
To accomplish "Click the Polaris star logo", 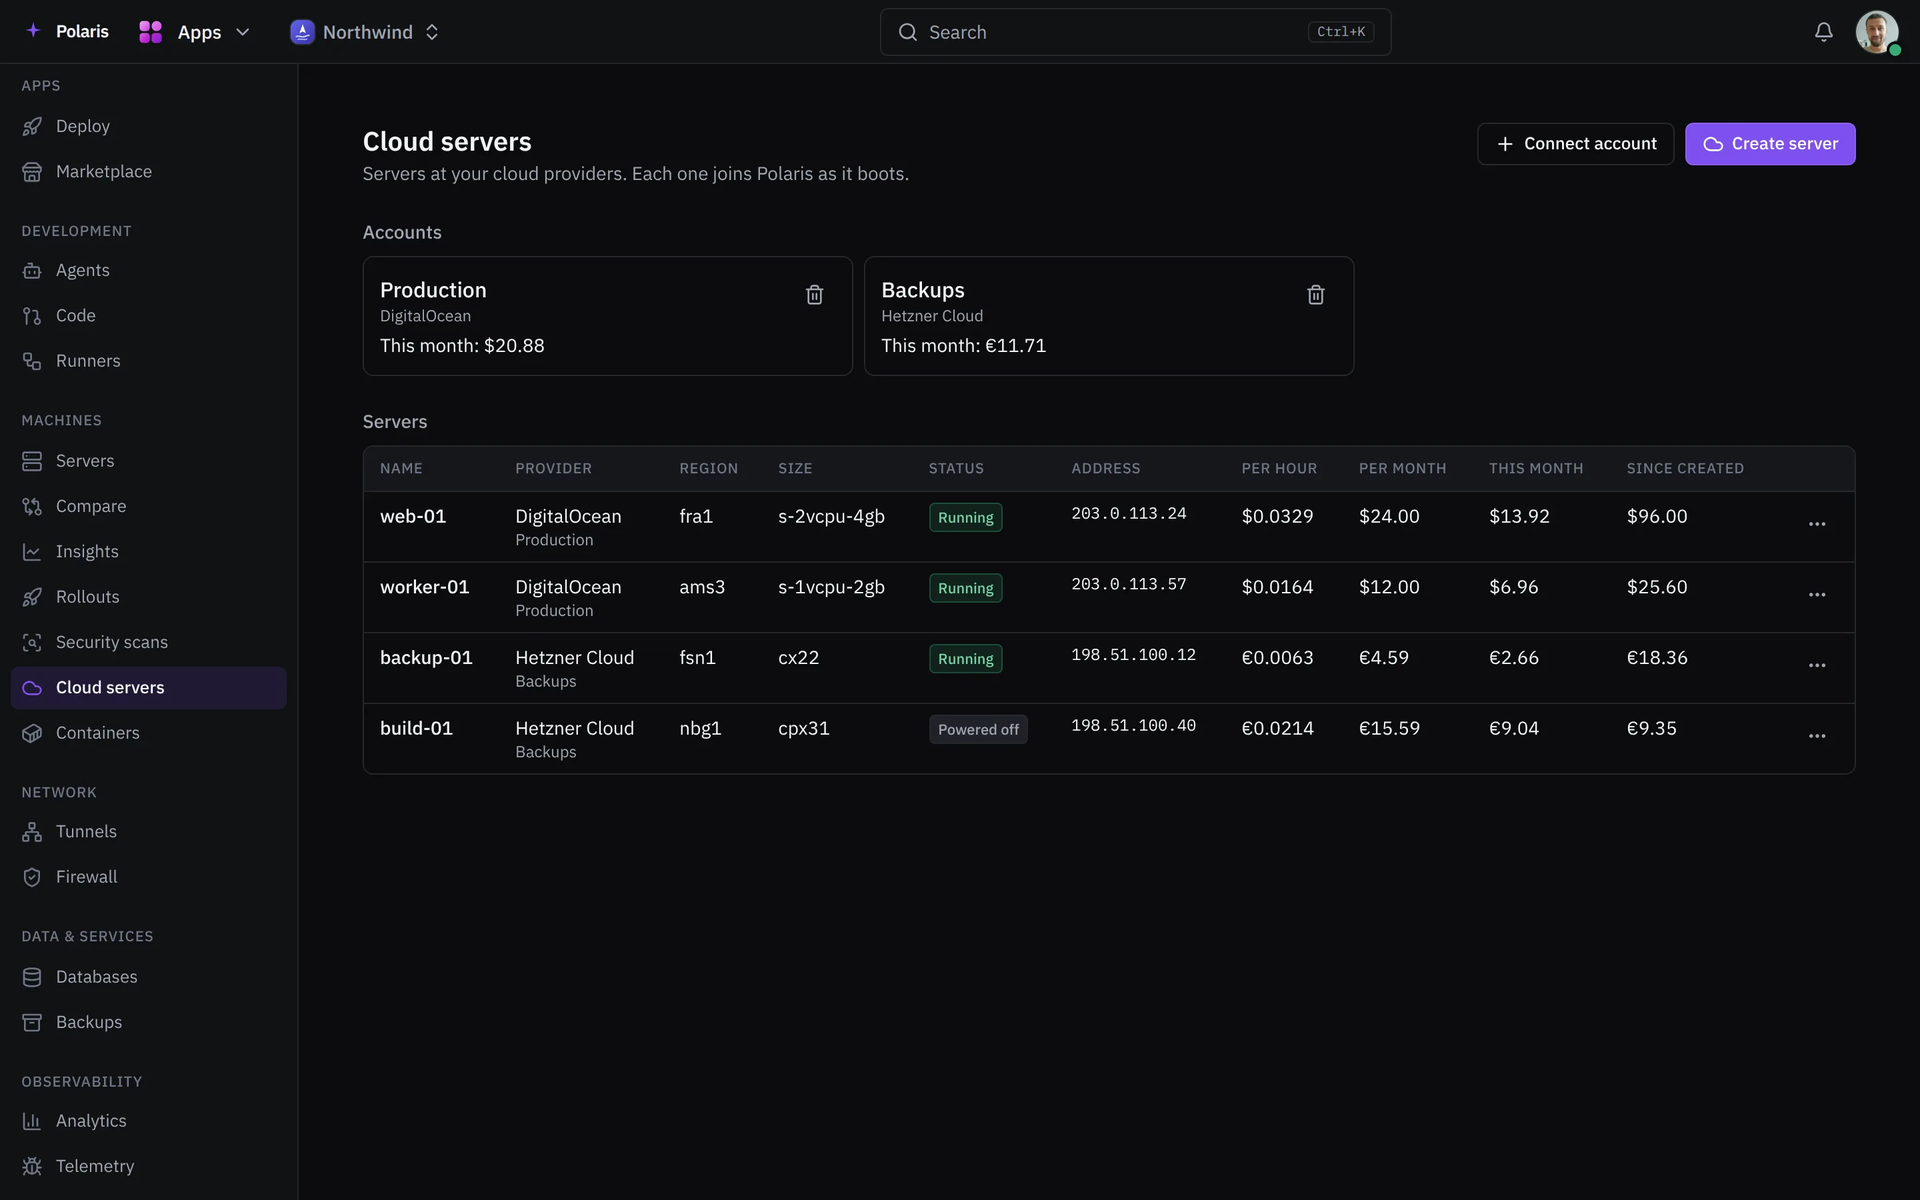I will (x=33, y=31).
